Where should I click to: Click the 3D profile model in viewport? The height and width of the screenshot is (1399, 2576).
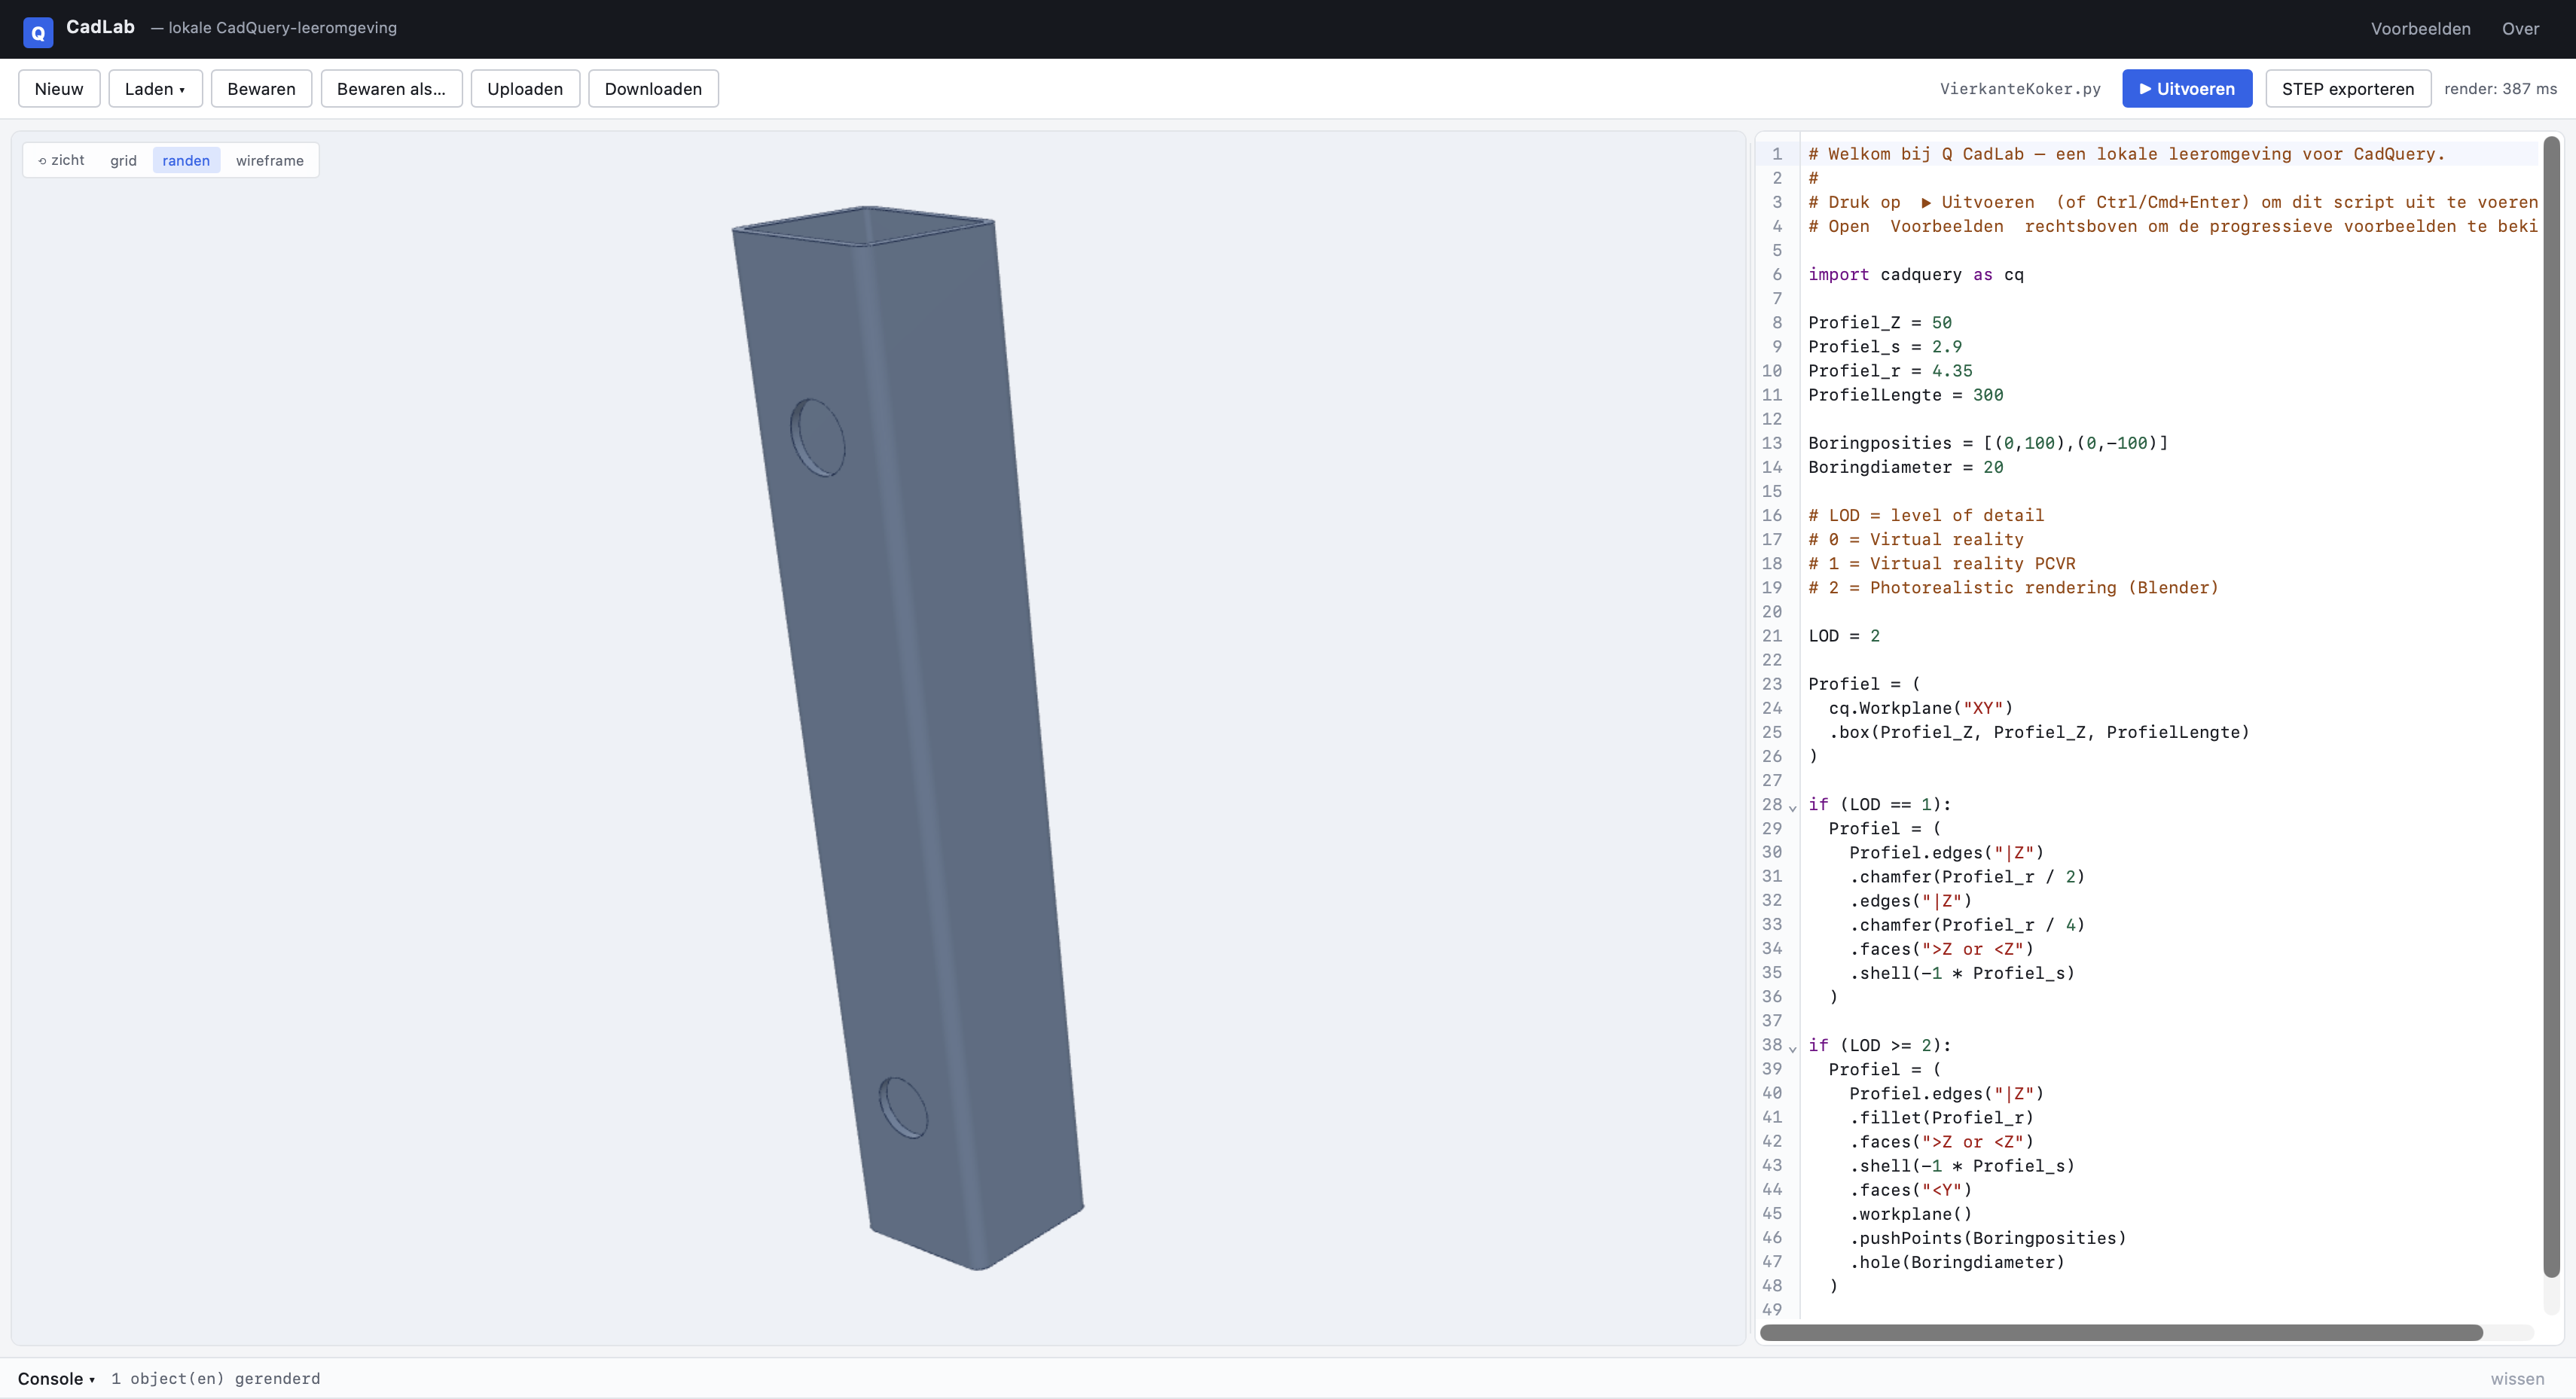click(908, 738)
